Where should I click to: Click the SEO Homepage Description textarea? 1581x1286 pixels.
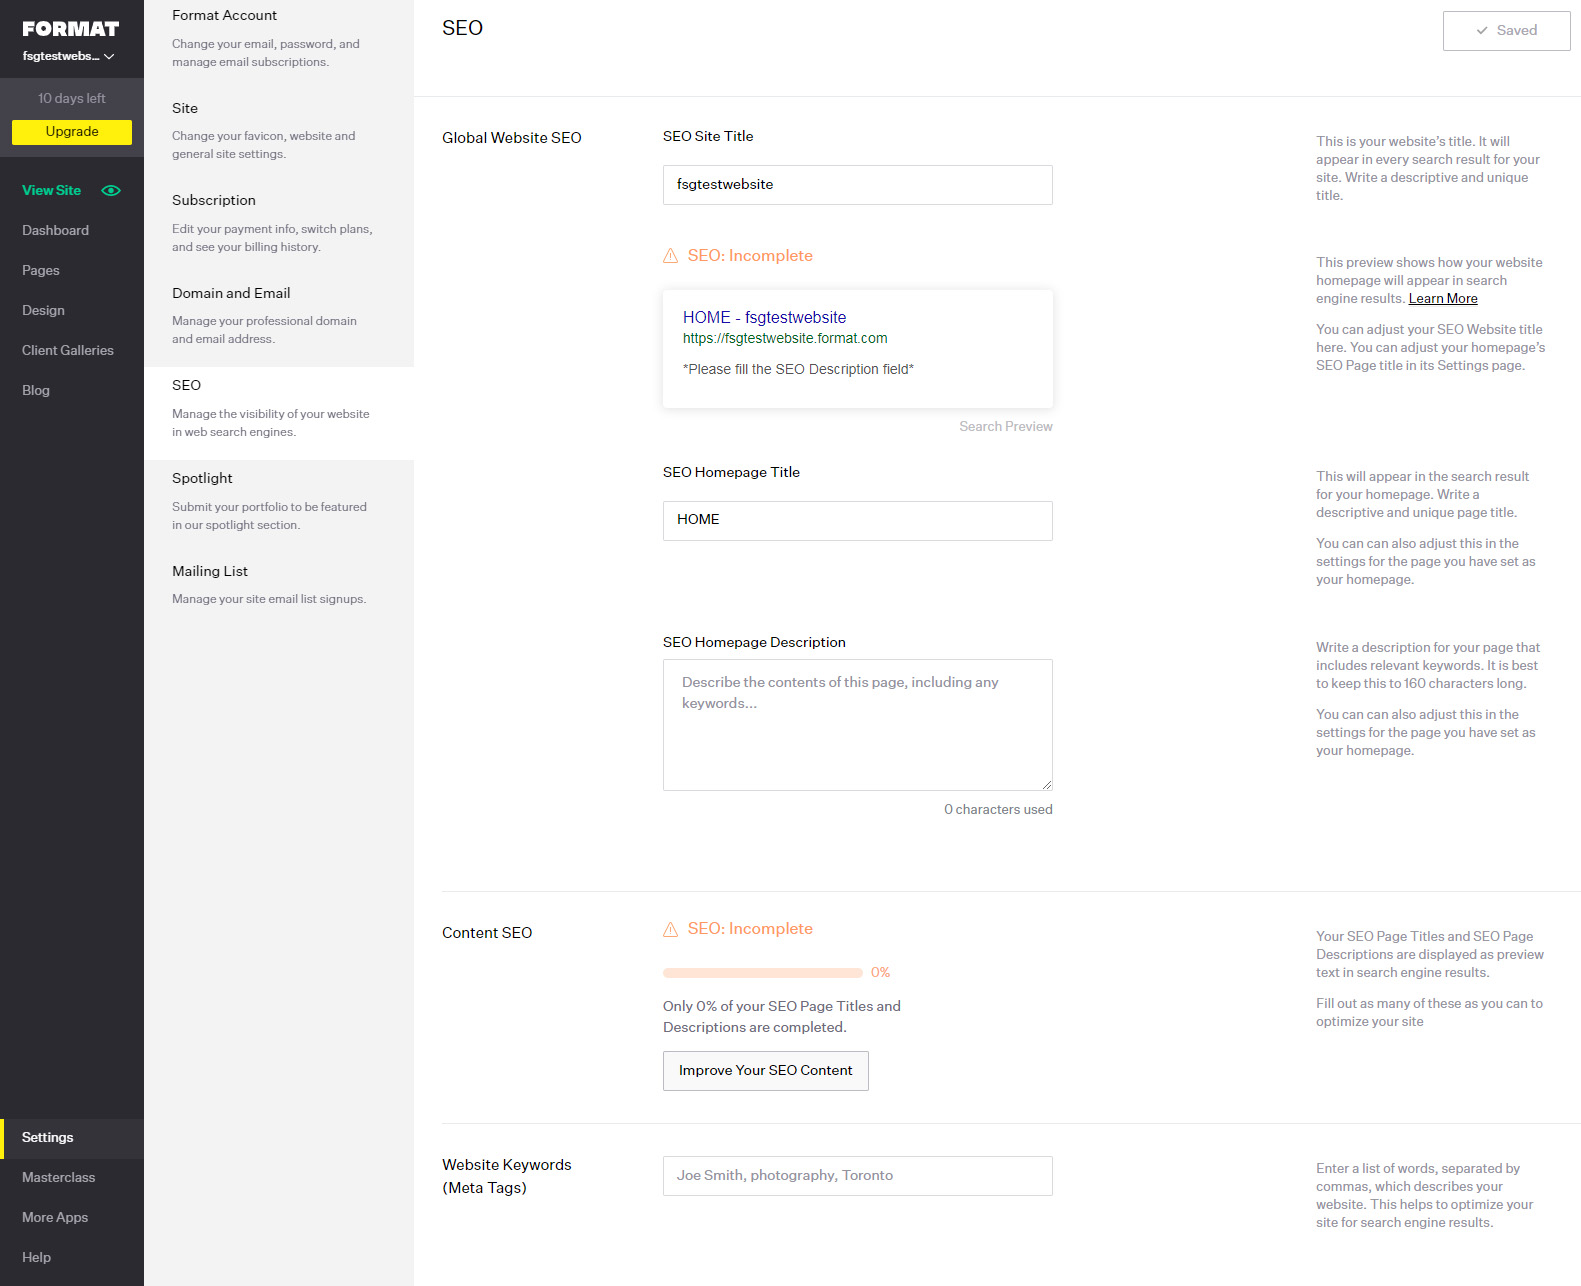tap(857, 725)
